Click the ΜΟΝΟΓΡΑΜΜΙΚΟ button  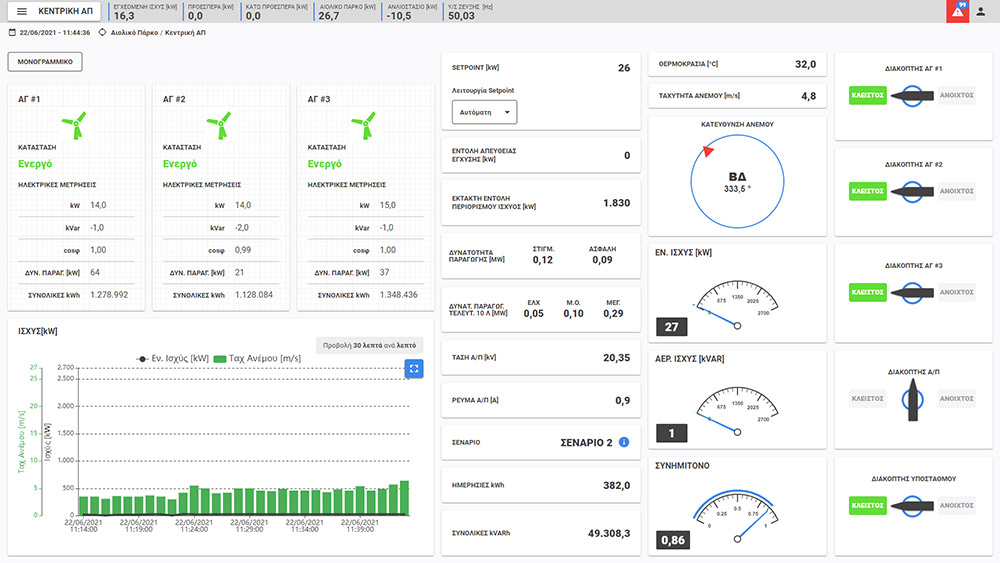(x=45, y=62)
